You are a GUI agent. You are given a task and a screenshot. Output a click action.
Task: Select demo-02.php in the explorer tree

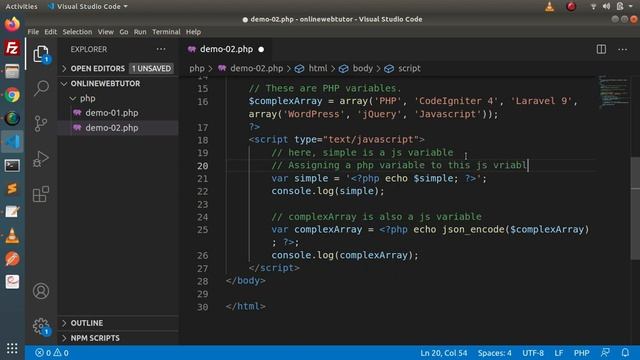pos(111,128)
